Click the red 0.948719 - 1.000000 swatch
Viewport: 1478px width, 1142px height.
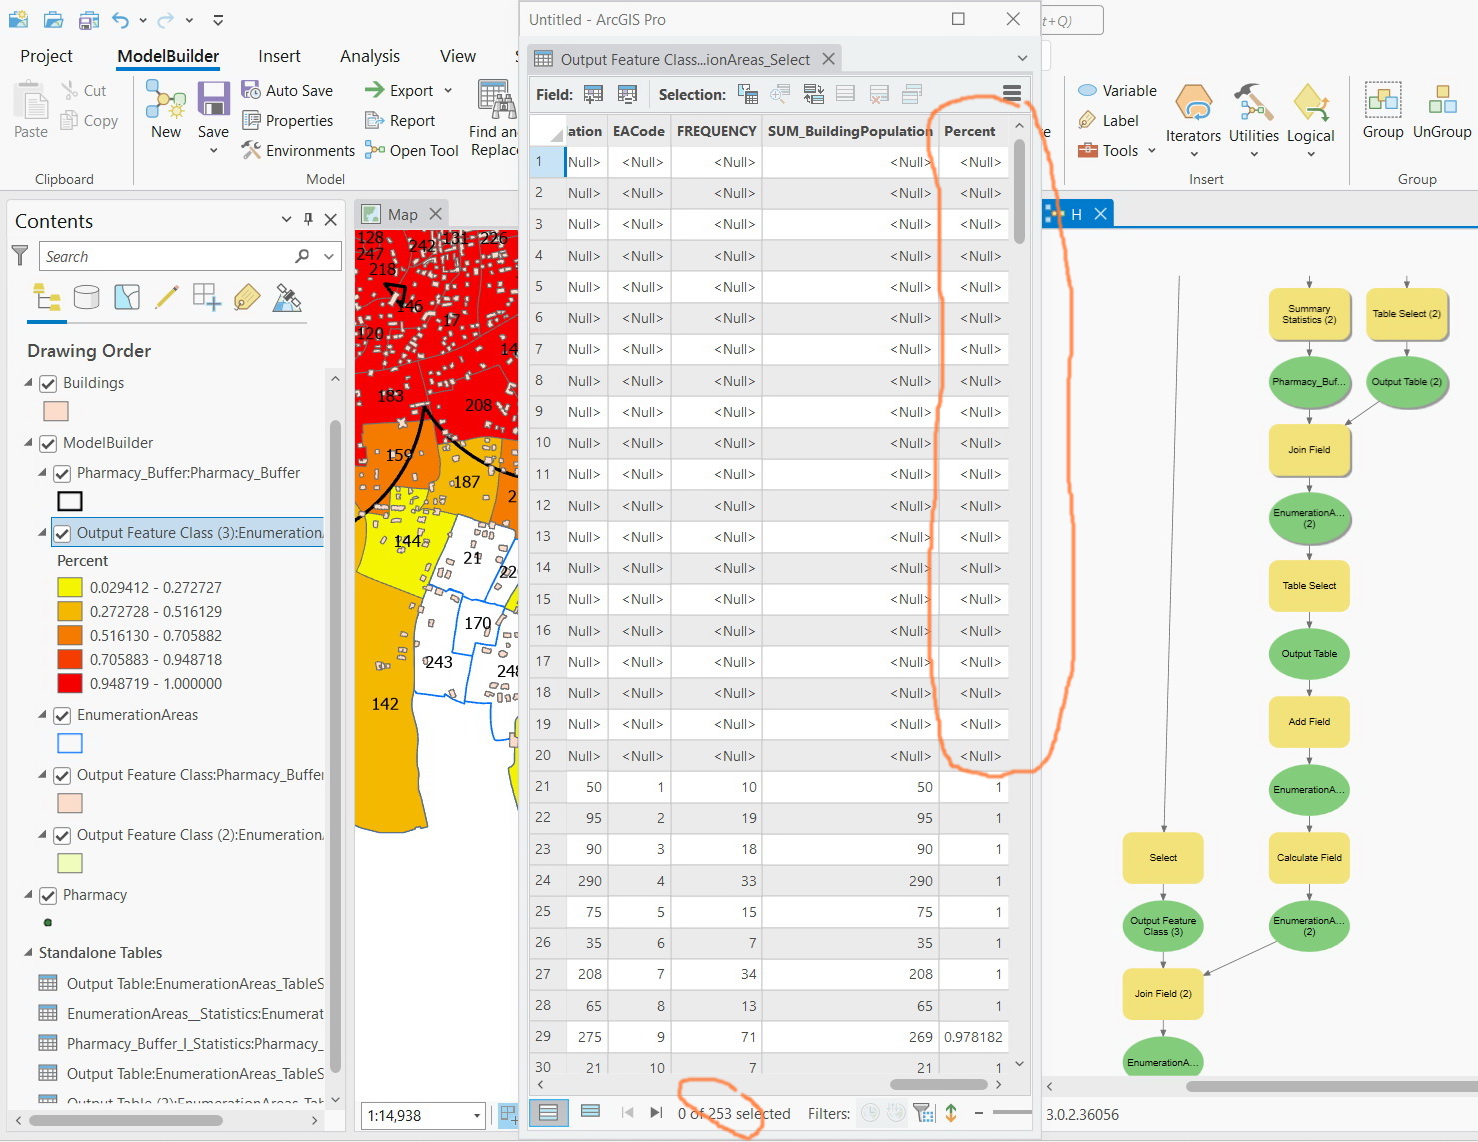(70, 684)
